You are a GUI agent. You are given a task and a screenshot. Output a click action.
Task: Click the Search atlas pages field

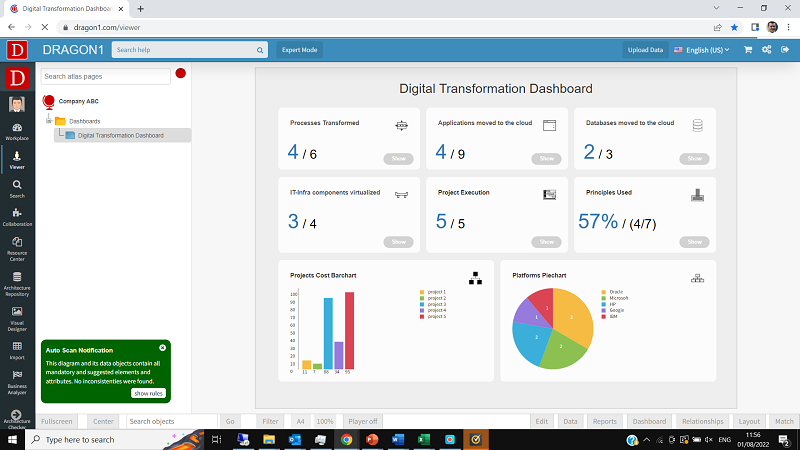coord(106,76)
